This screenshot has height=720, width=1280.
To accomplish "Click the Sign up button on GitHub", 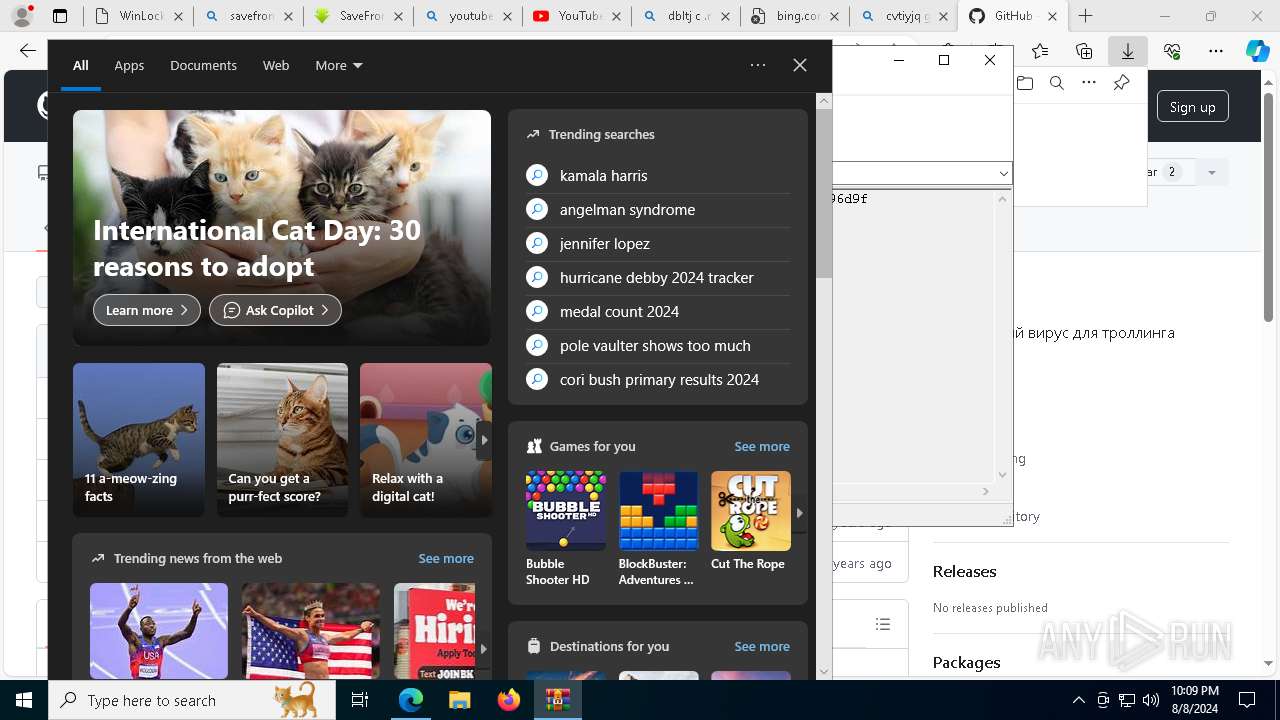I will tap(1192, 107).
